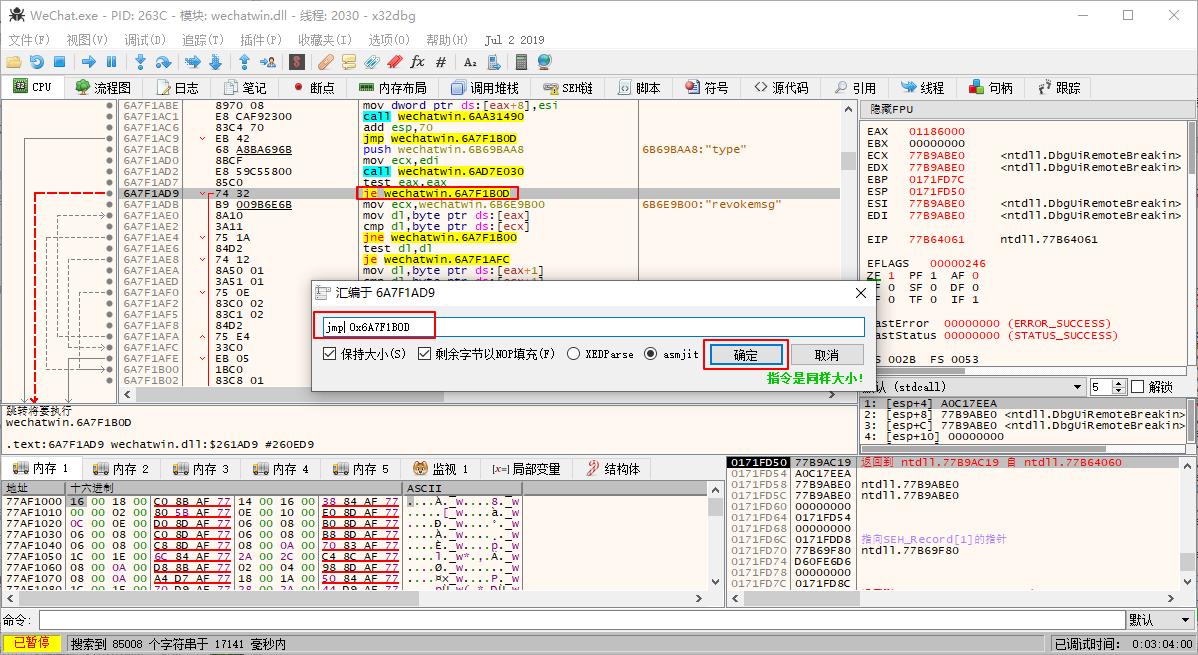Click the 取消 cancel button

(826, 355)
